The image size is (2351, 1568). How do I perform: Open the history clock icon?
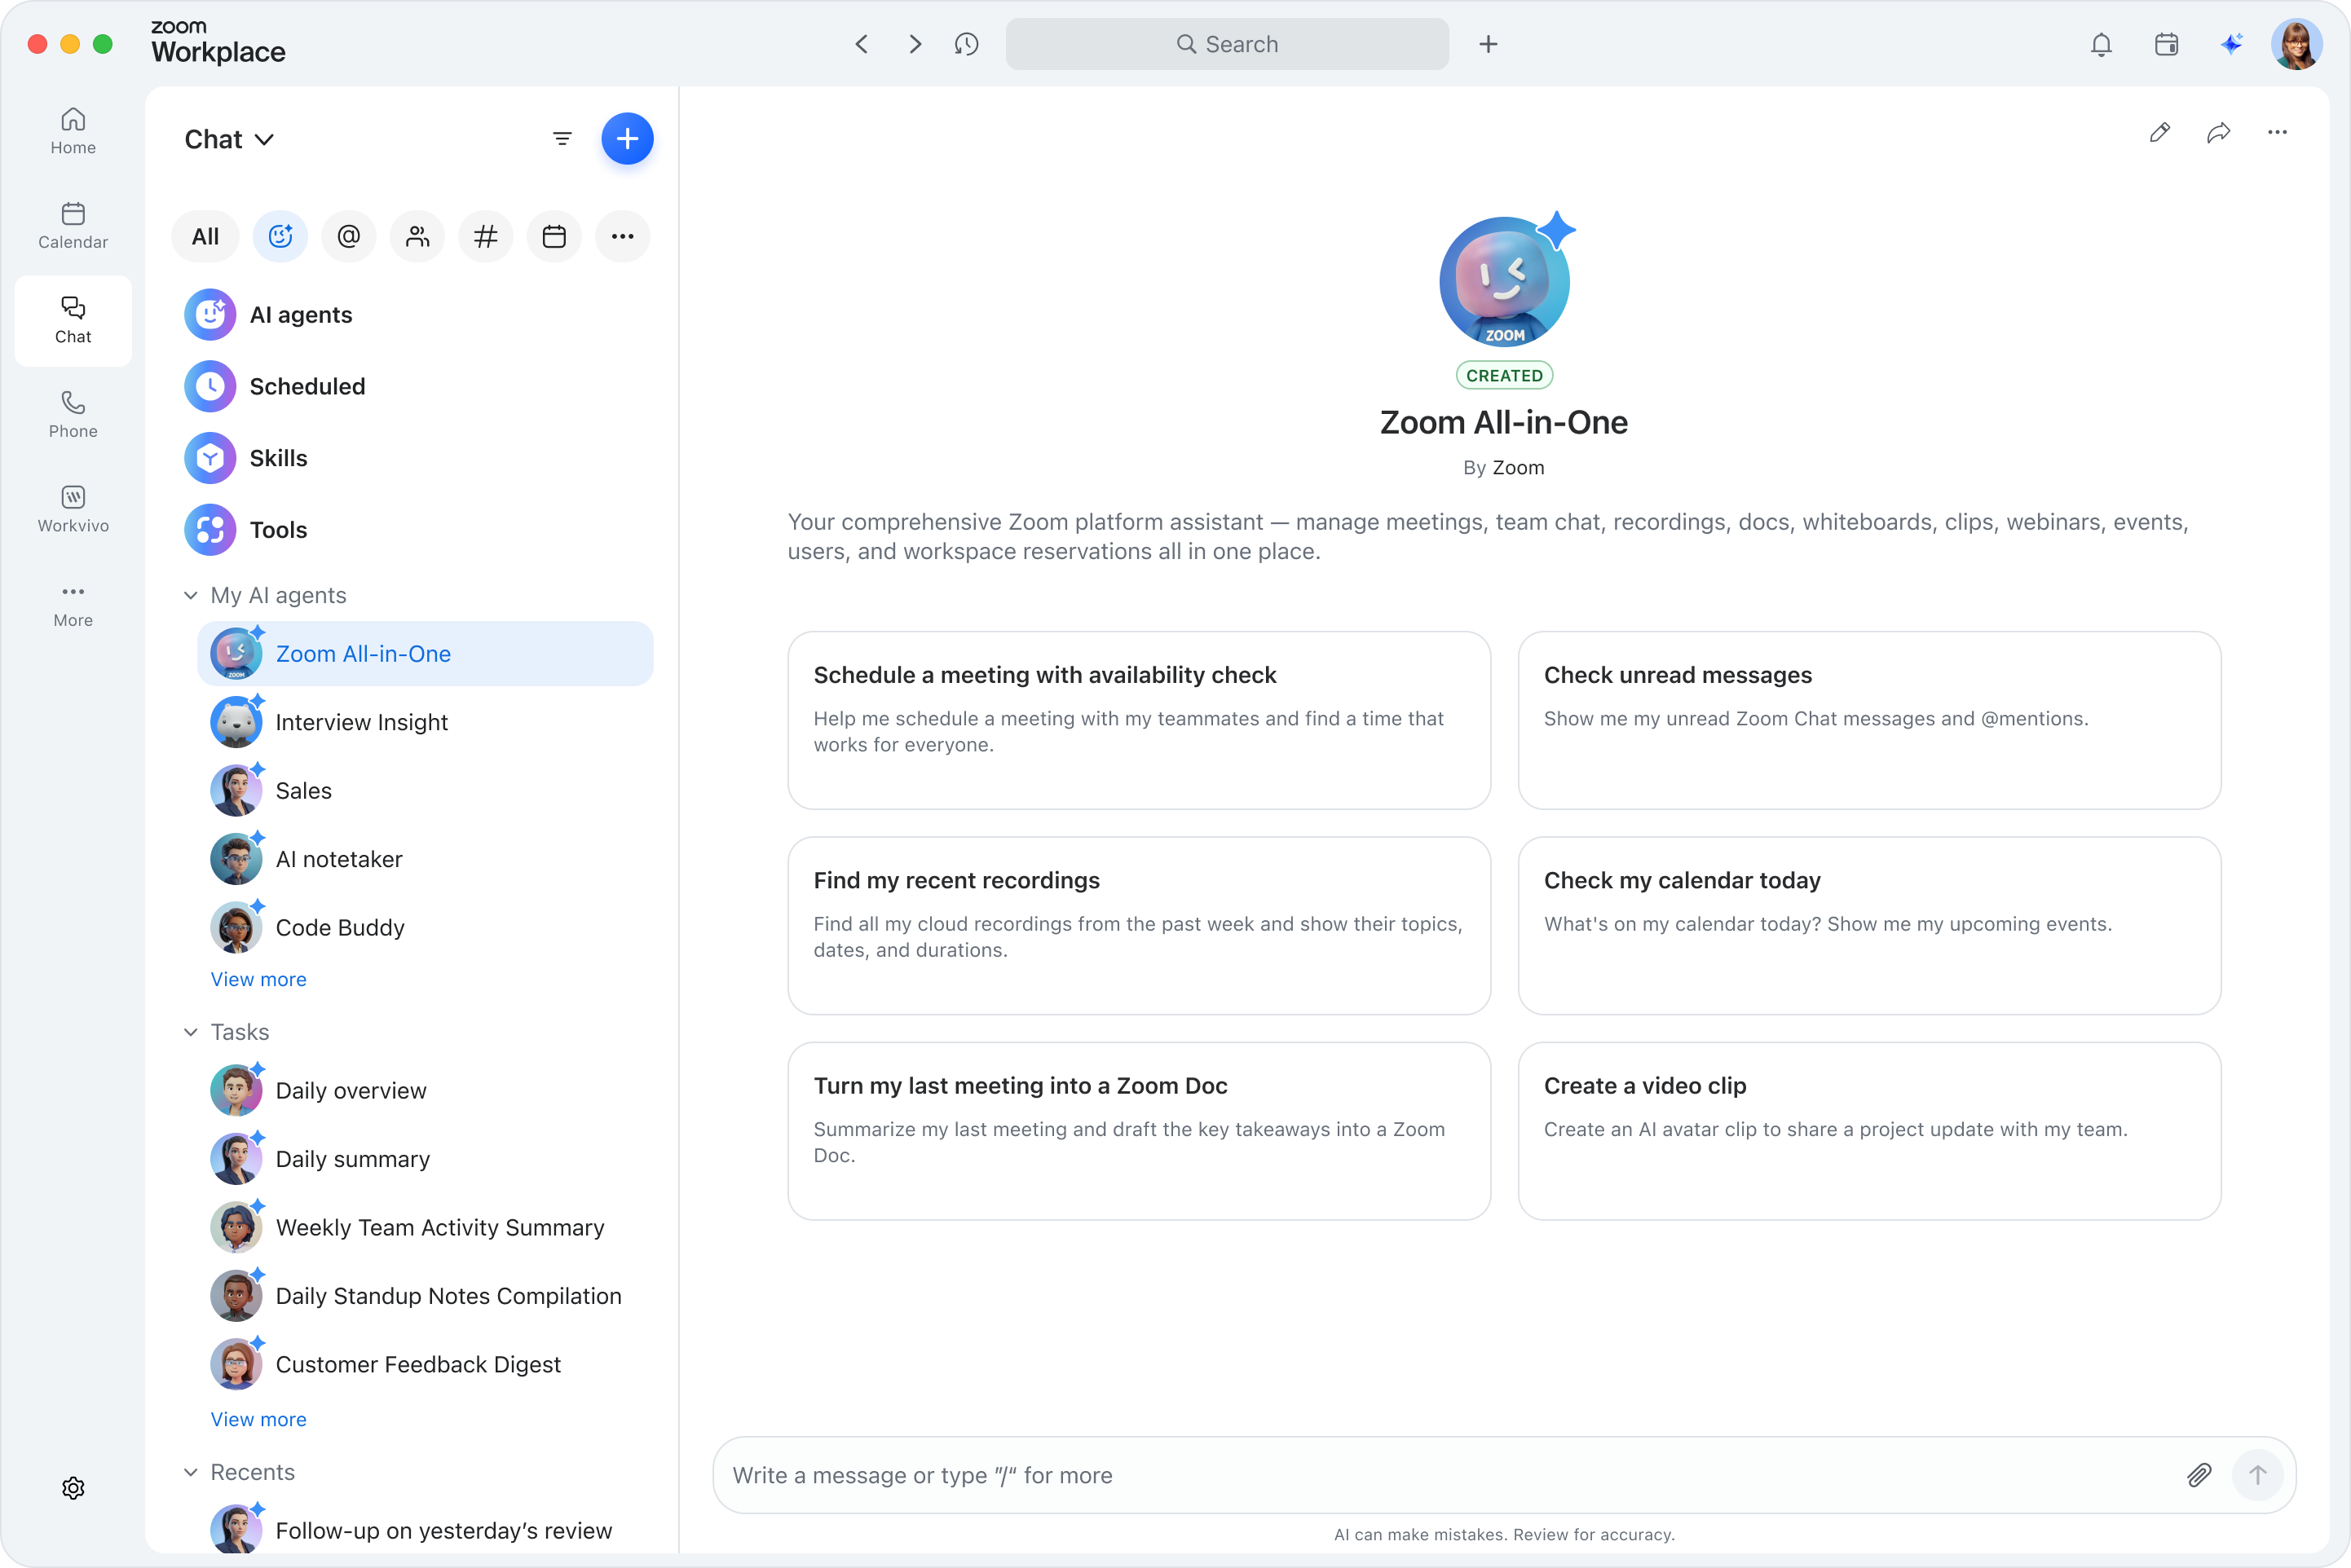[x=966, y=44]
